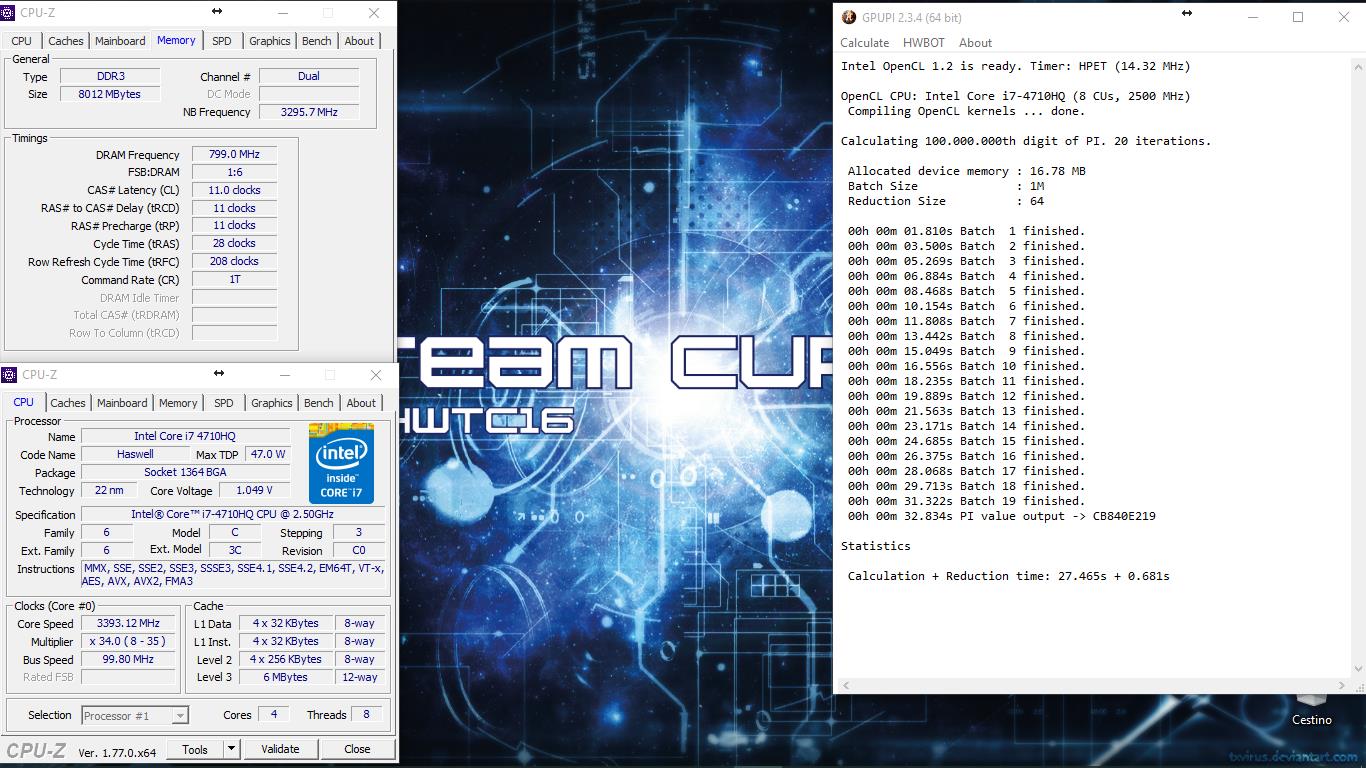Maximize the GPUPI window

(x=1298, y=17)
